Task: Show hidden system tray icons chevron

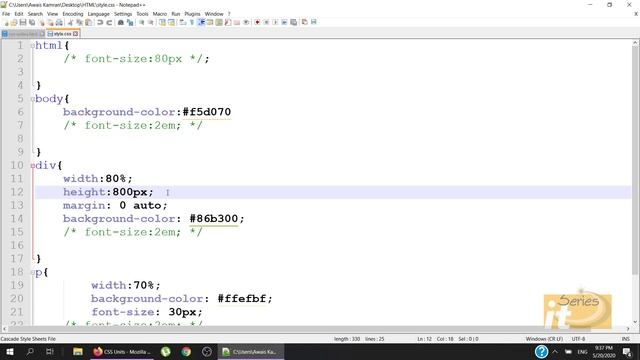Action: (x=555, y=351)
